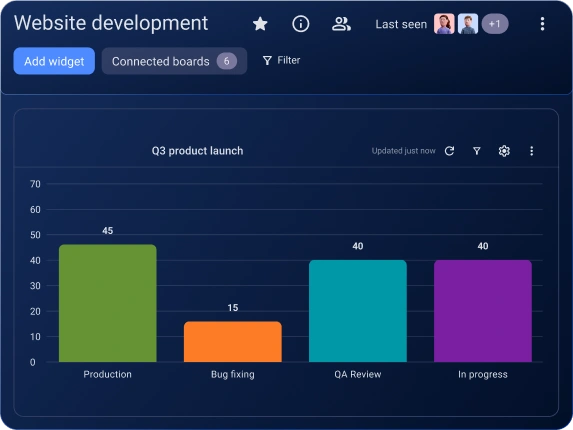This screenshot has width=573, height=430.
Task: Click the Add widget button
Action: click(x=54, y=61)
